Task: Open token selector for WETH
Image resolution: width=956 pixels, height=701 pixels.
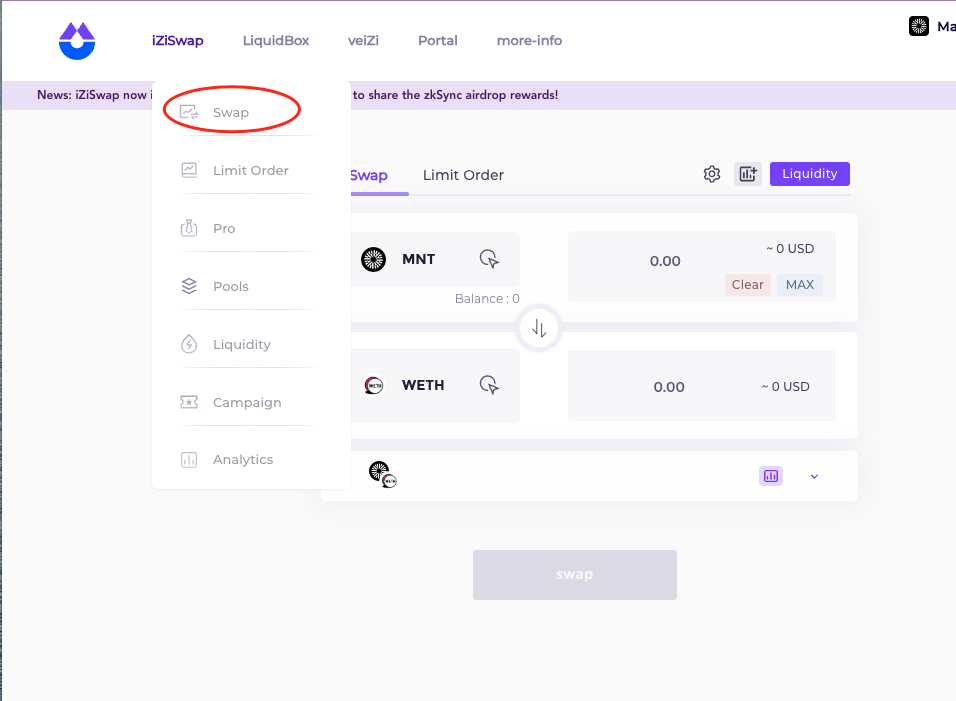Action: click(489, 385)
